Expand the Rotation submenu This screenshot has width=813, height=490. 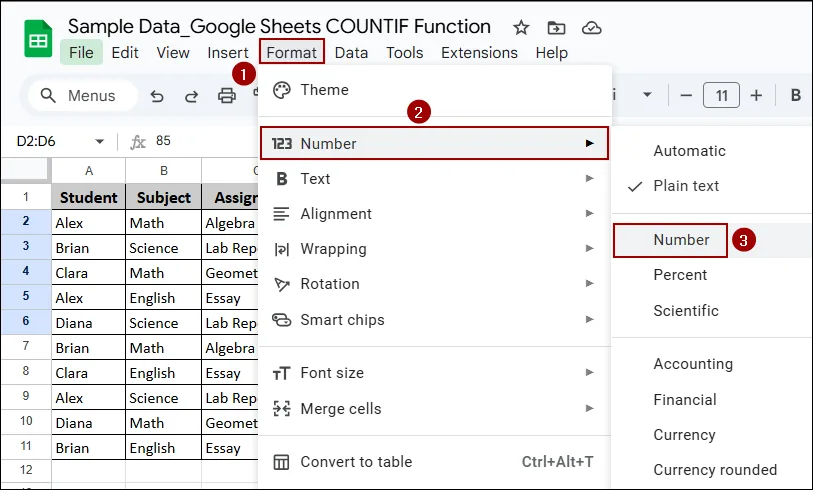click(x=434, y=284)
